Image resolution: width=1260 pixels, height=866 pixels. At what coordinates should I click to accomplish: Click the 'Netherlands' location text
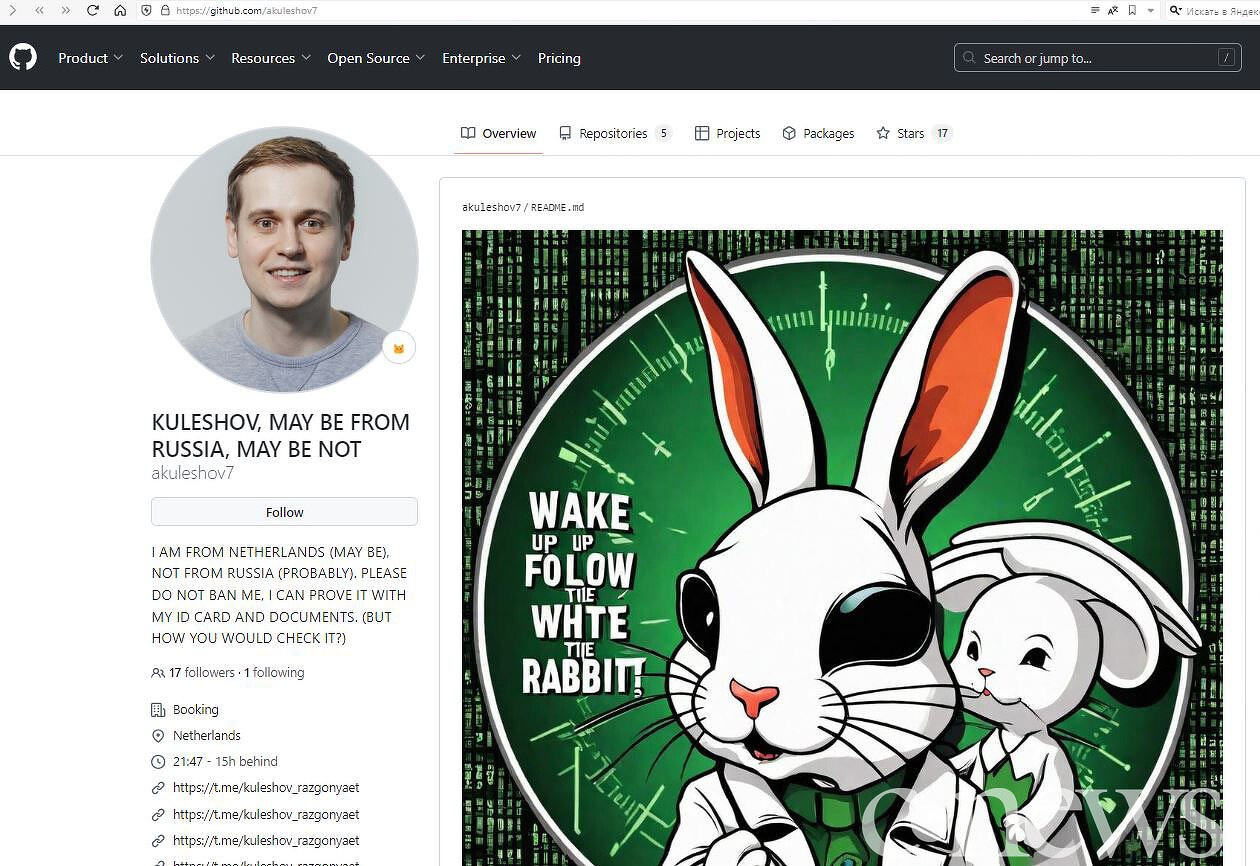coord(207,736)
